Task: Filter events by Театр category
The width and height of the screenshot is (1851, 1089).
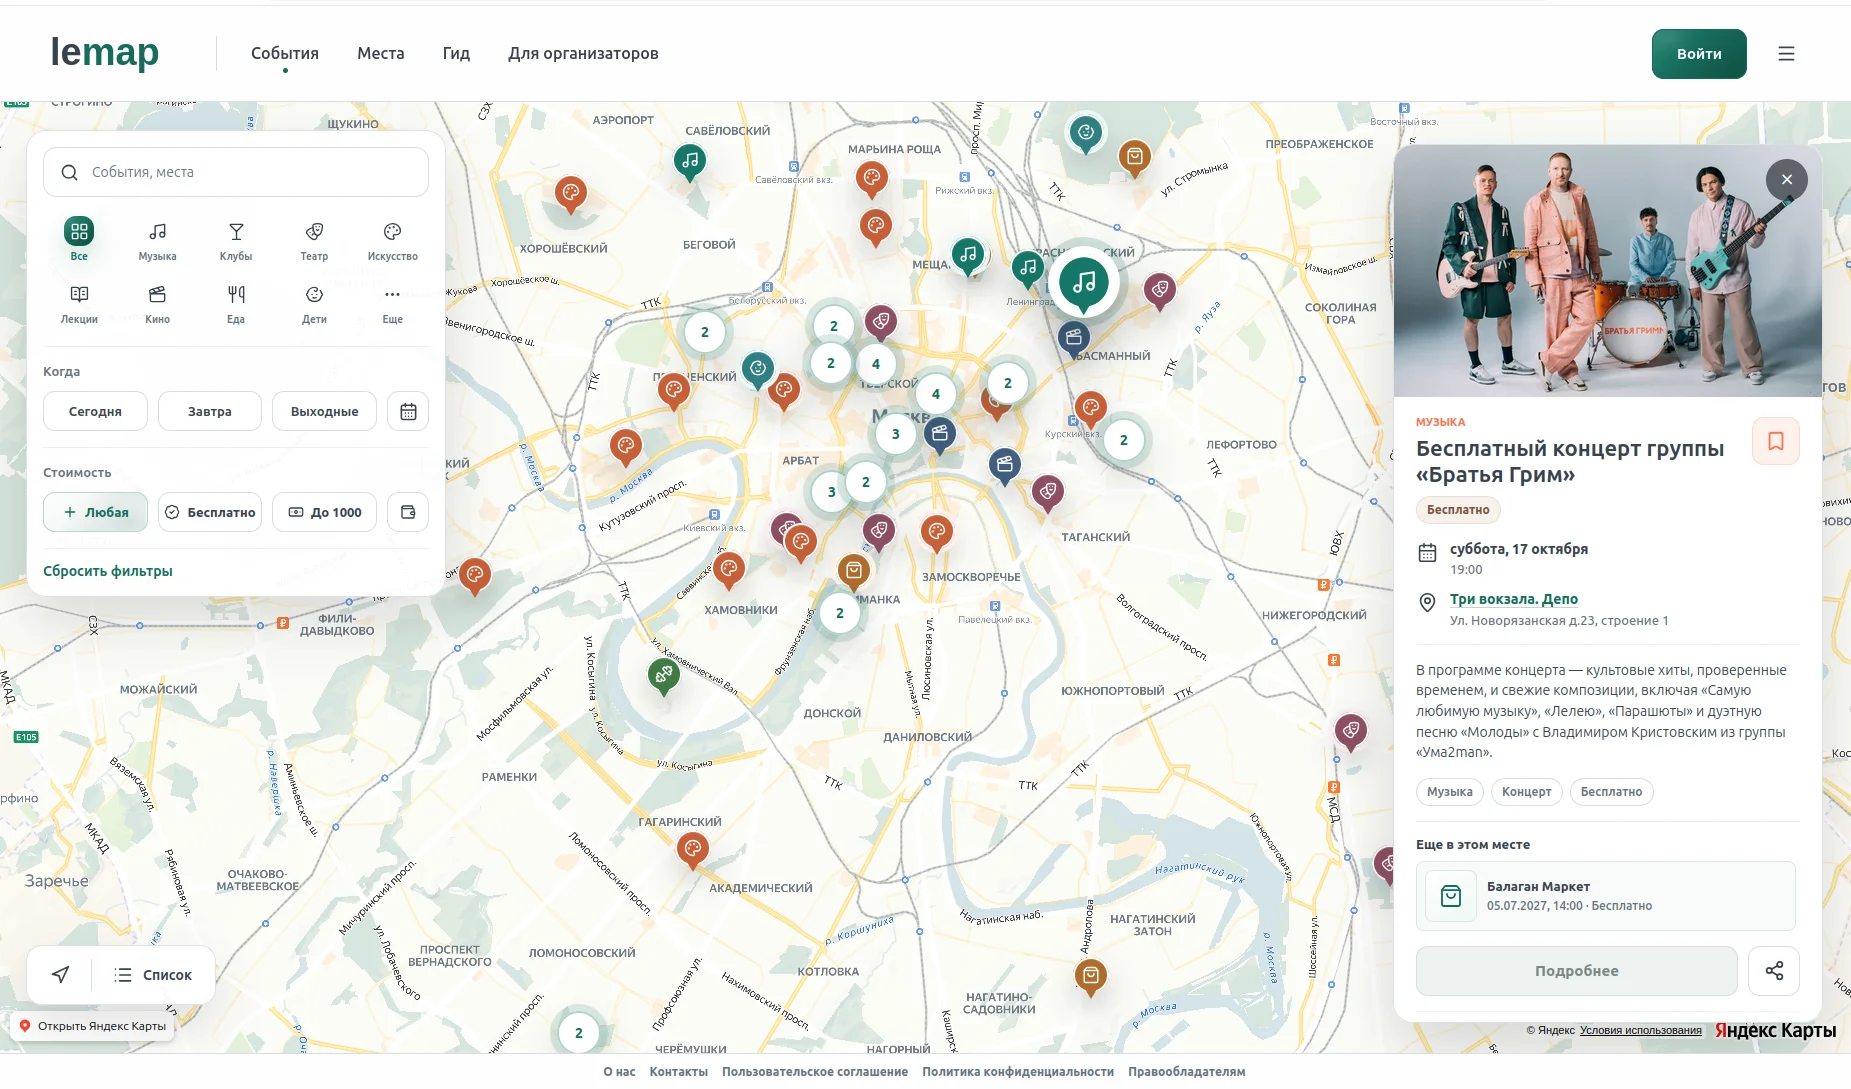Action: click(x=314, y=240)
